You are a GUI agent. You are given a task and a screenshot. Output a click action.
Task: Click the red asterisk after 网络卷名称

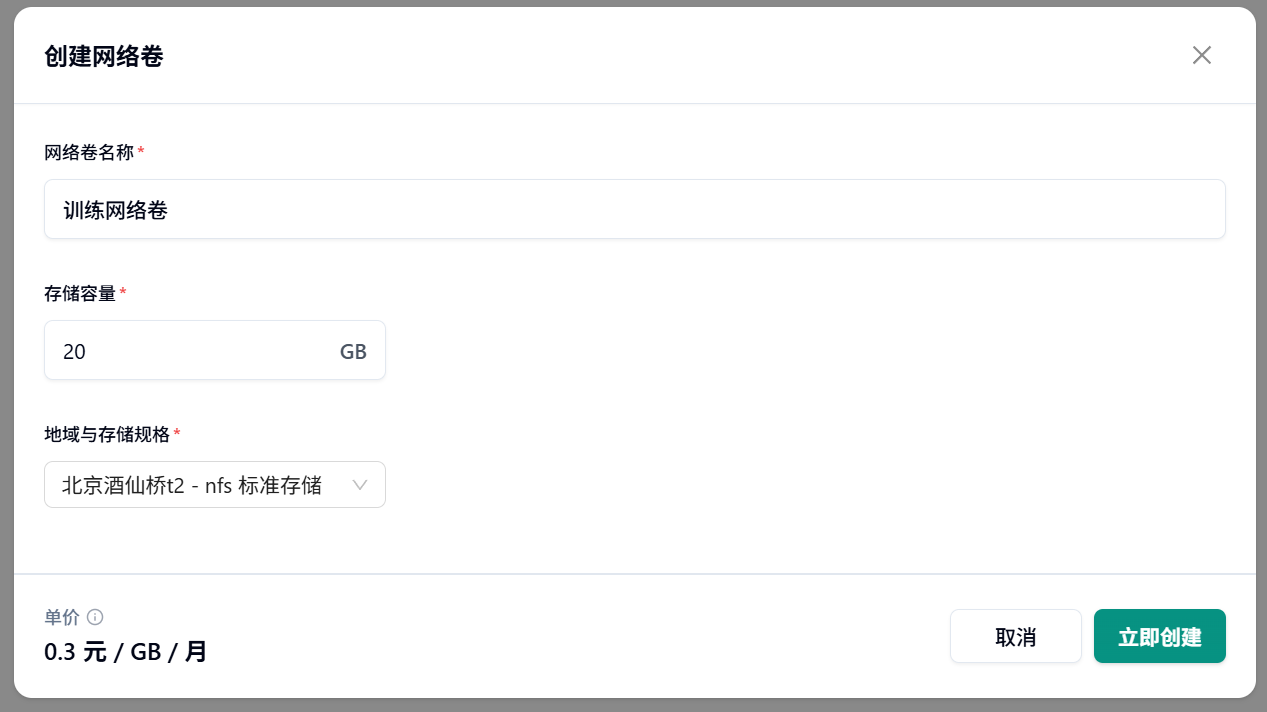141,150
